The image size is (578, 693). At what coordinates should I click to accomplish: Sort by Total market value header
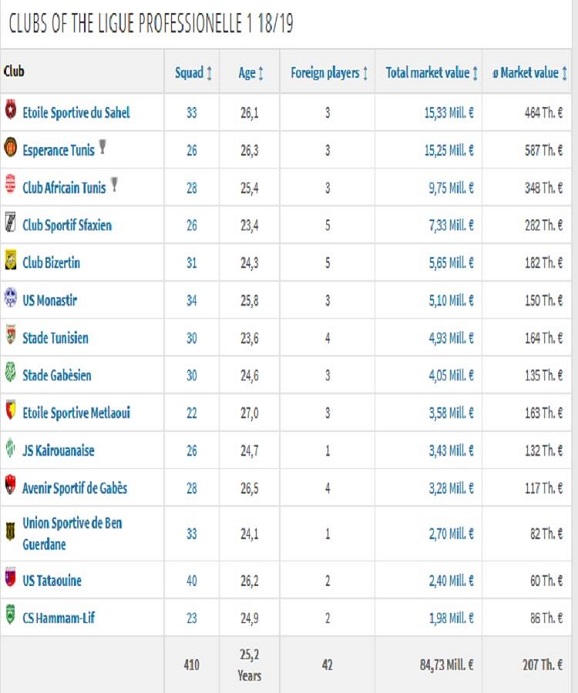coord(431,72)
